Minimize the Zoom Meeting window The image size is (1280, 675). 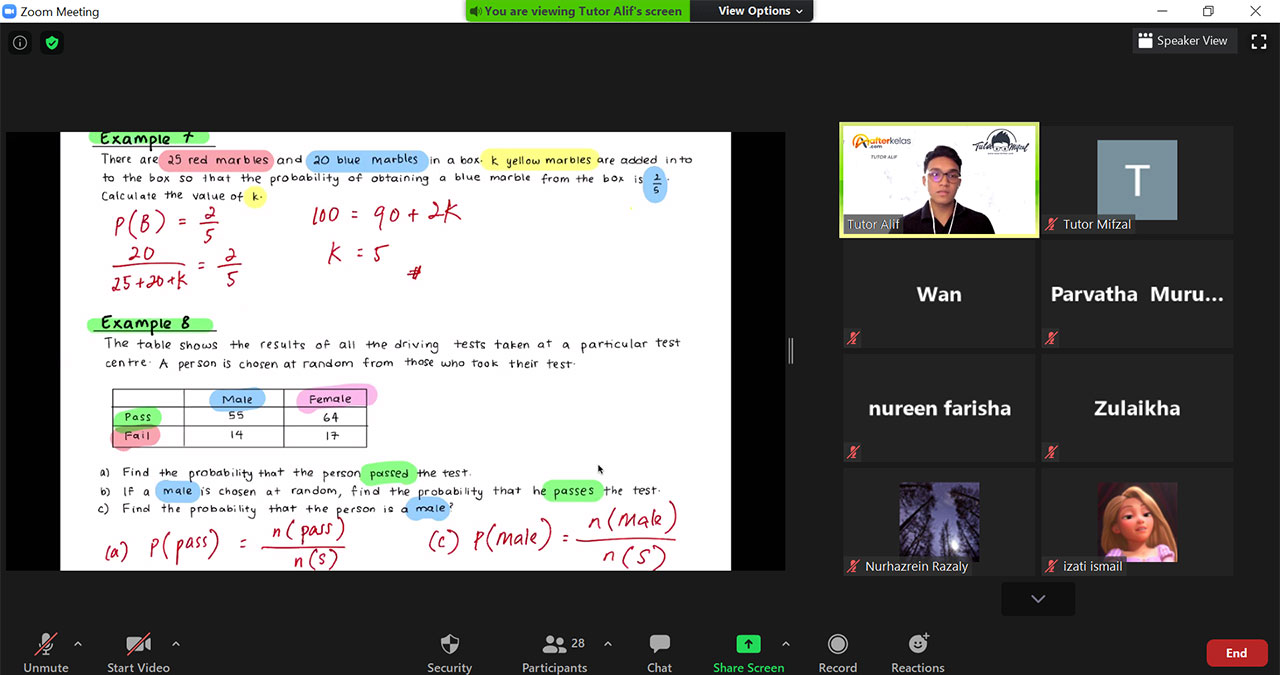pyautogui.click(x=1162, y=11)
